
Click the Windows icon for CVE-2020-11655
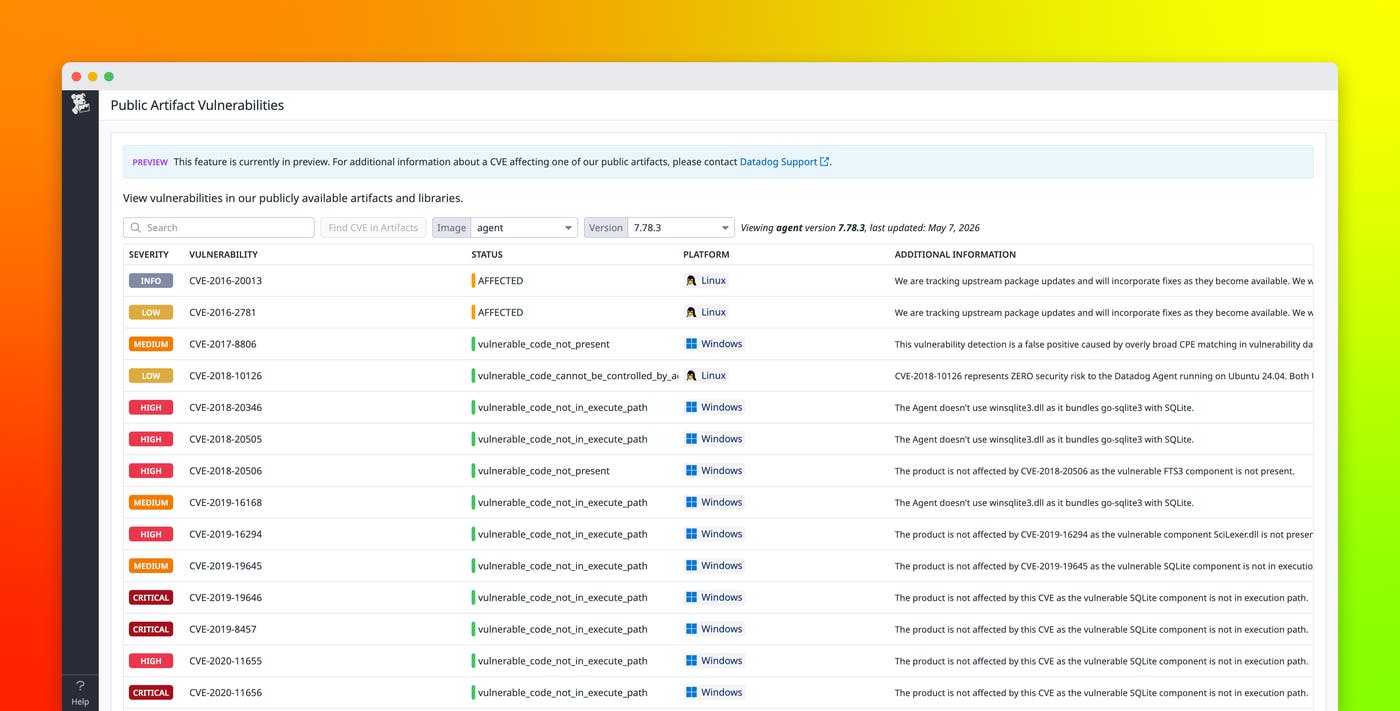(691, 661)
